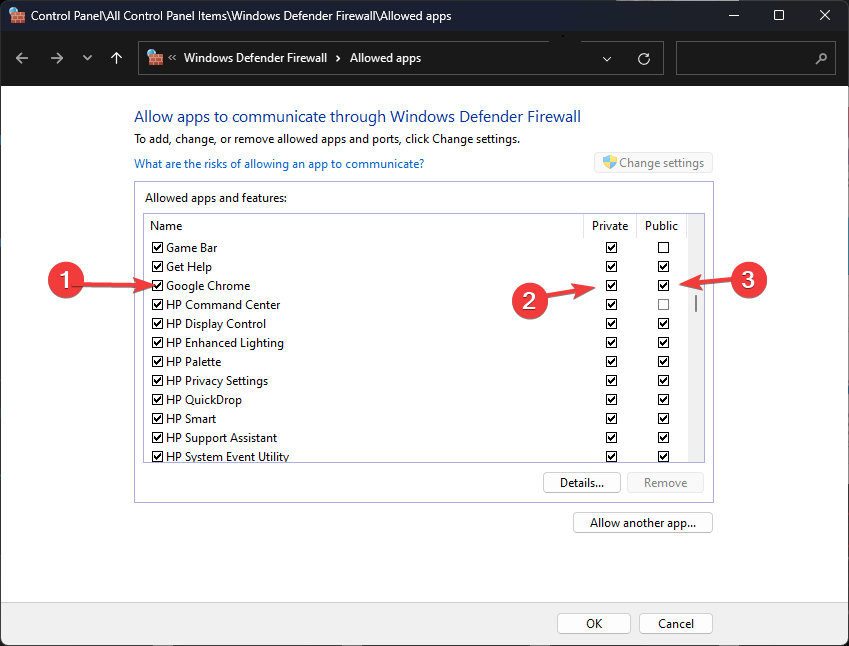Sort list by Private column header

pyautogui.click(x=610, y=226)
